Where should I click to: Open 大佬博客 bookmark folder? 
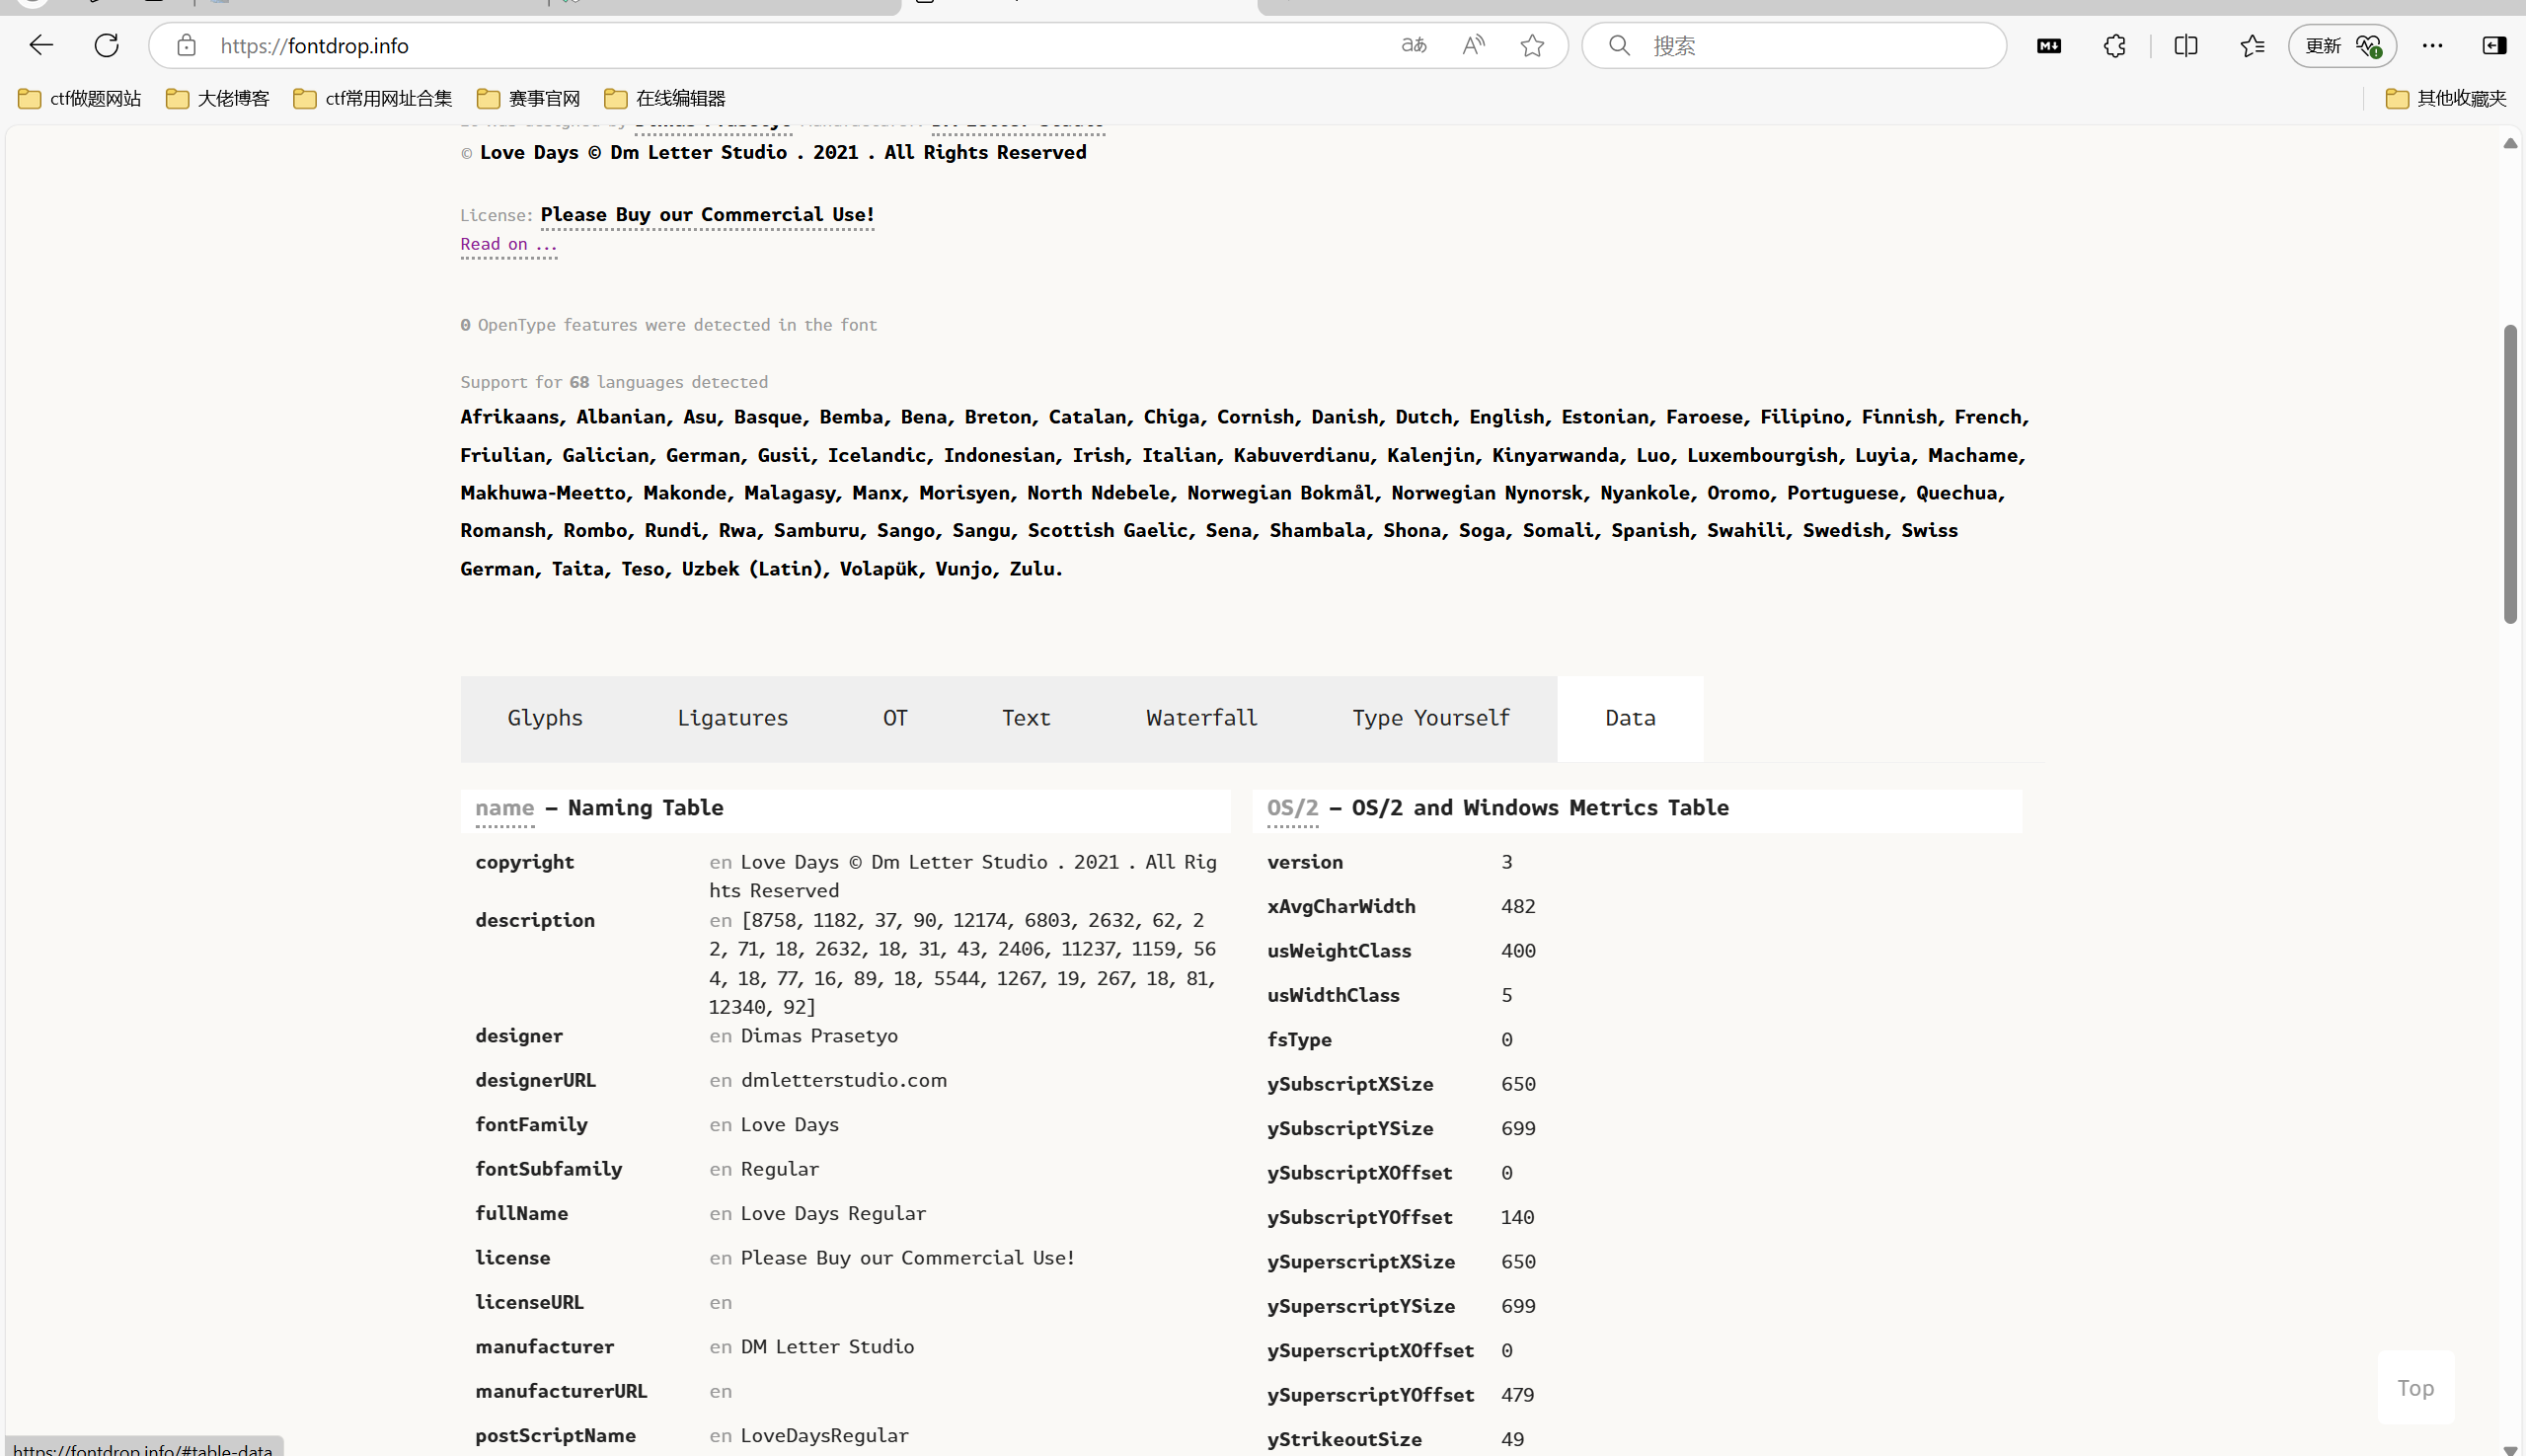click(x=218, y=98)
